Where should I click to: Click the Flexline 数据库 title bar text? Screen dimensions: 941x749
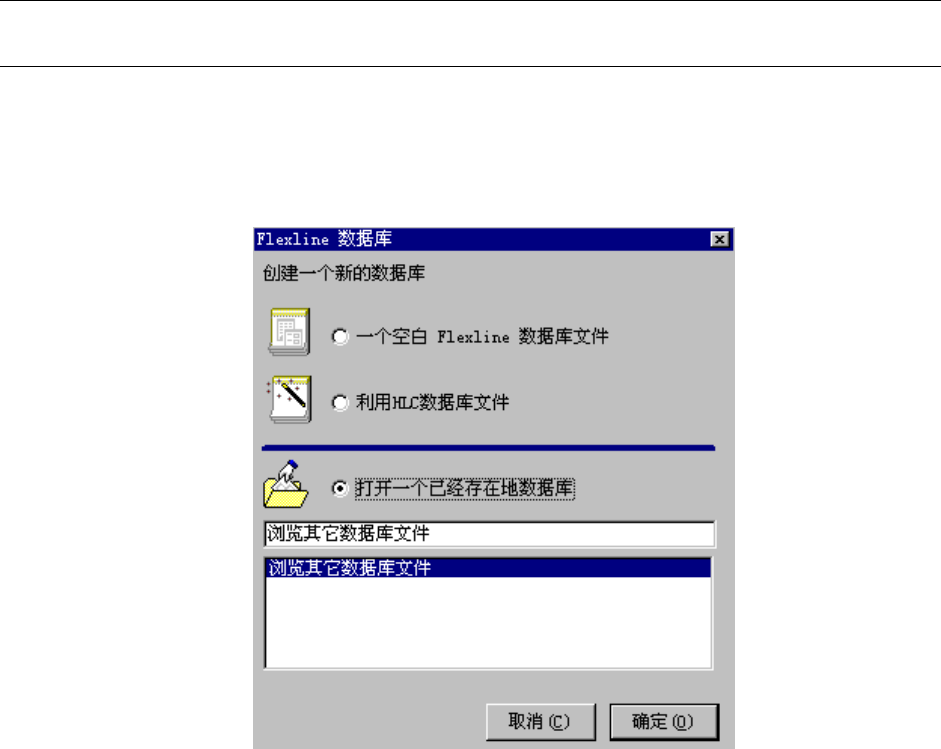tap(324, 239)
